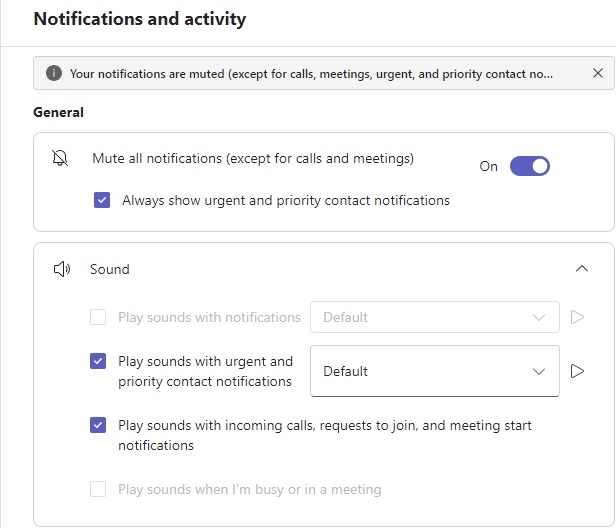Uncheck Play sounds with incoming calls
This screenshot has height=528, width=616.
coord(98,425)
